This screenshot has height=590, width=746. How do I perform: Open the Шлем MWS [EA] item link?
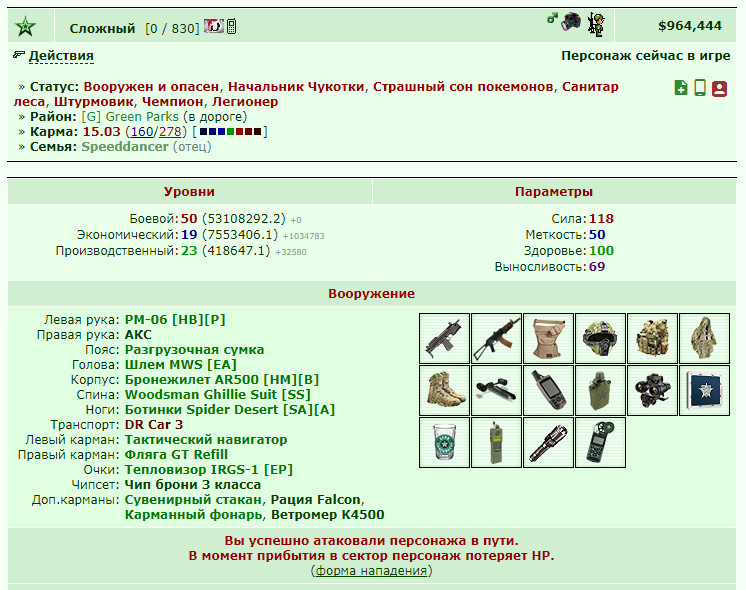point(180,365)
